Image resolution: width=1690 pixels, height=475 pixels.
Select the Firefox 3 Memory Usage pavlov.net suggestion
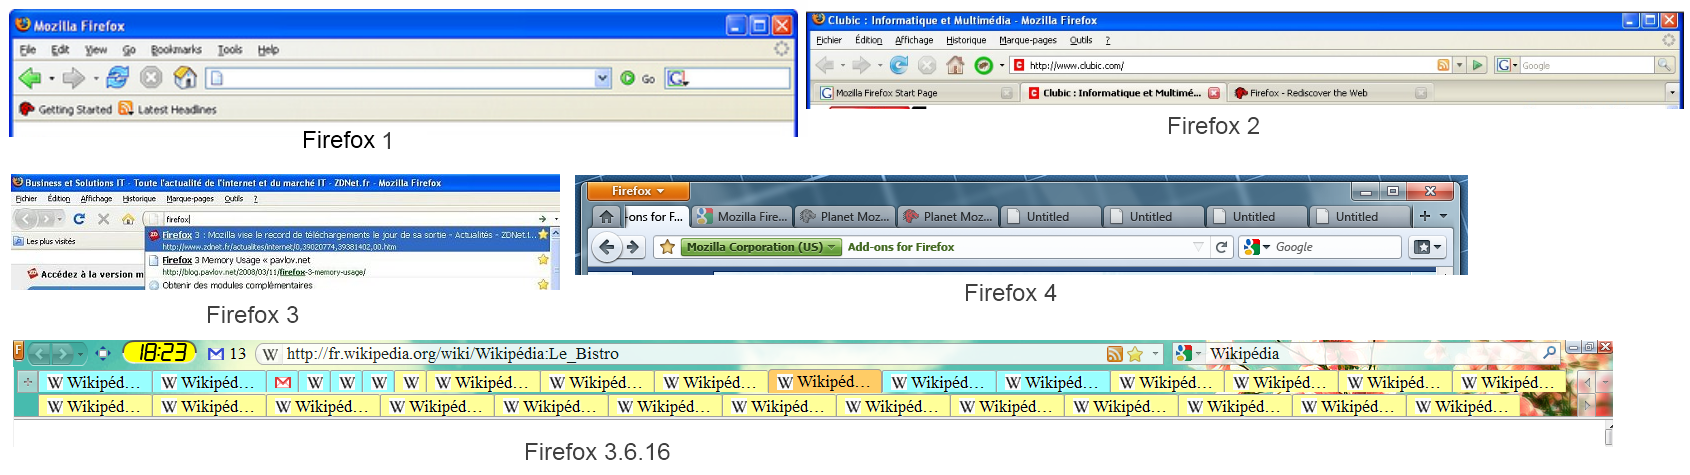[x=349, y=265]
